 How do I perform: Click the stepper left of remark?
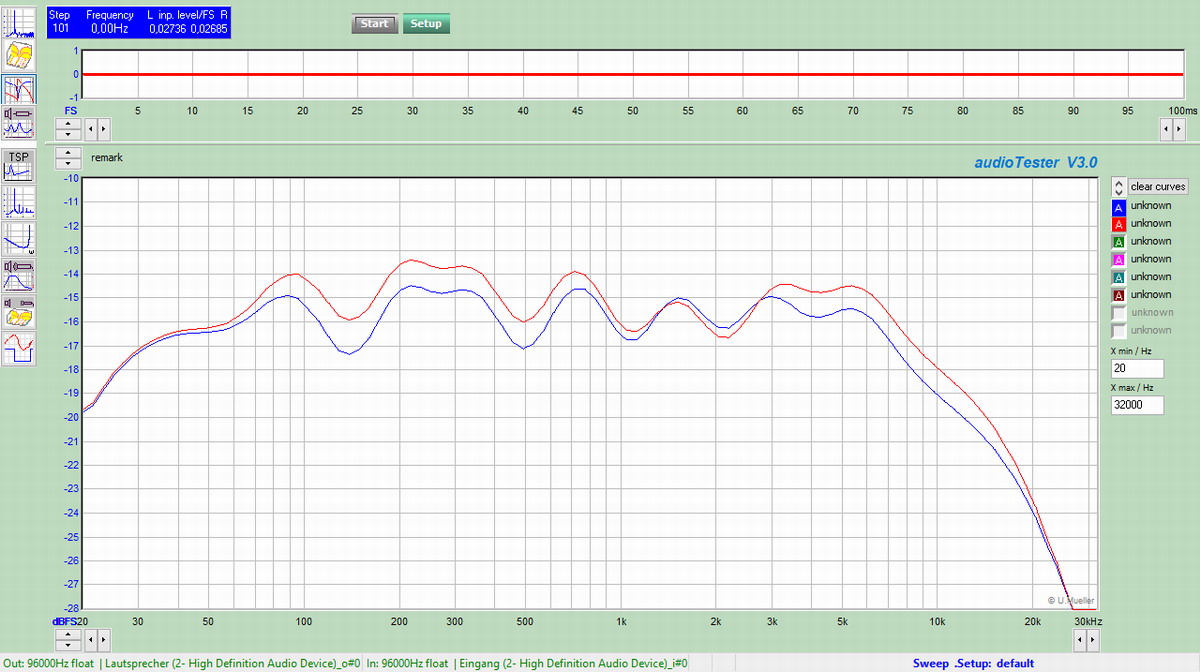pyautogui.click(x=67, y=158)
